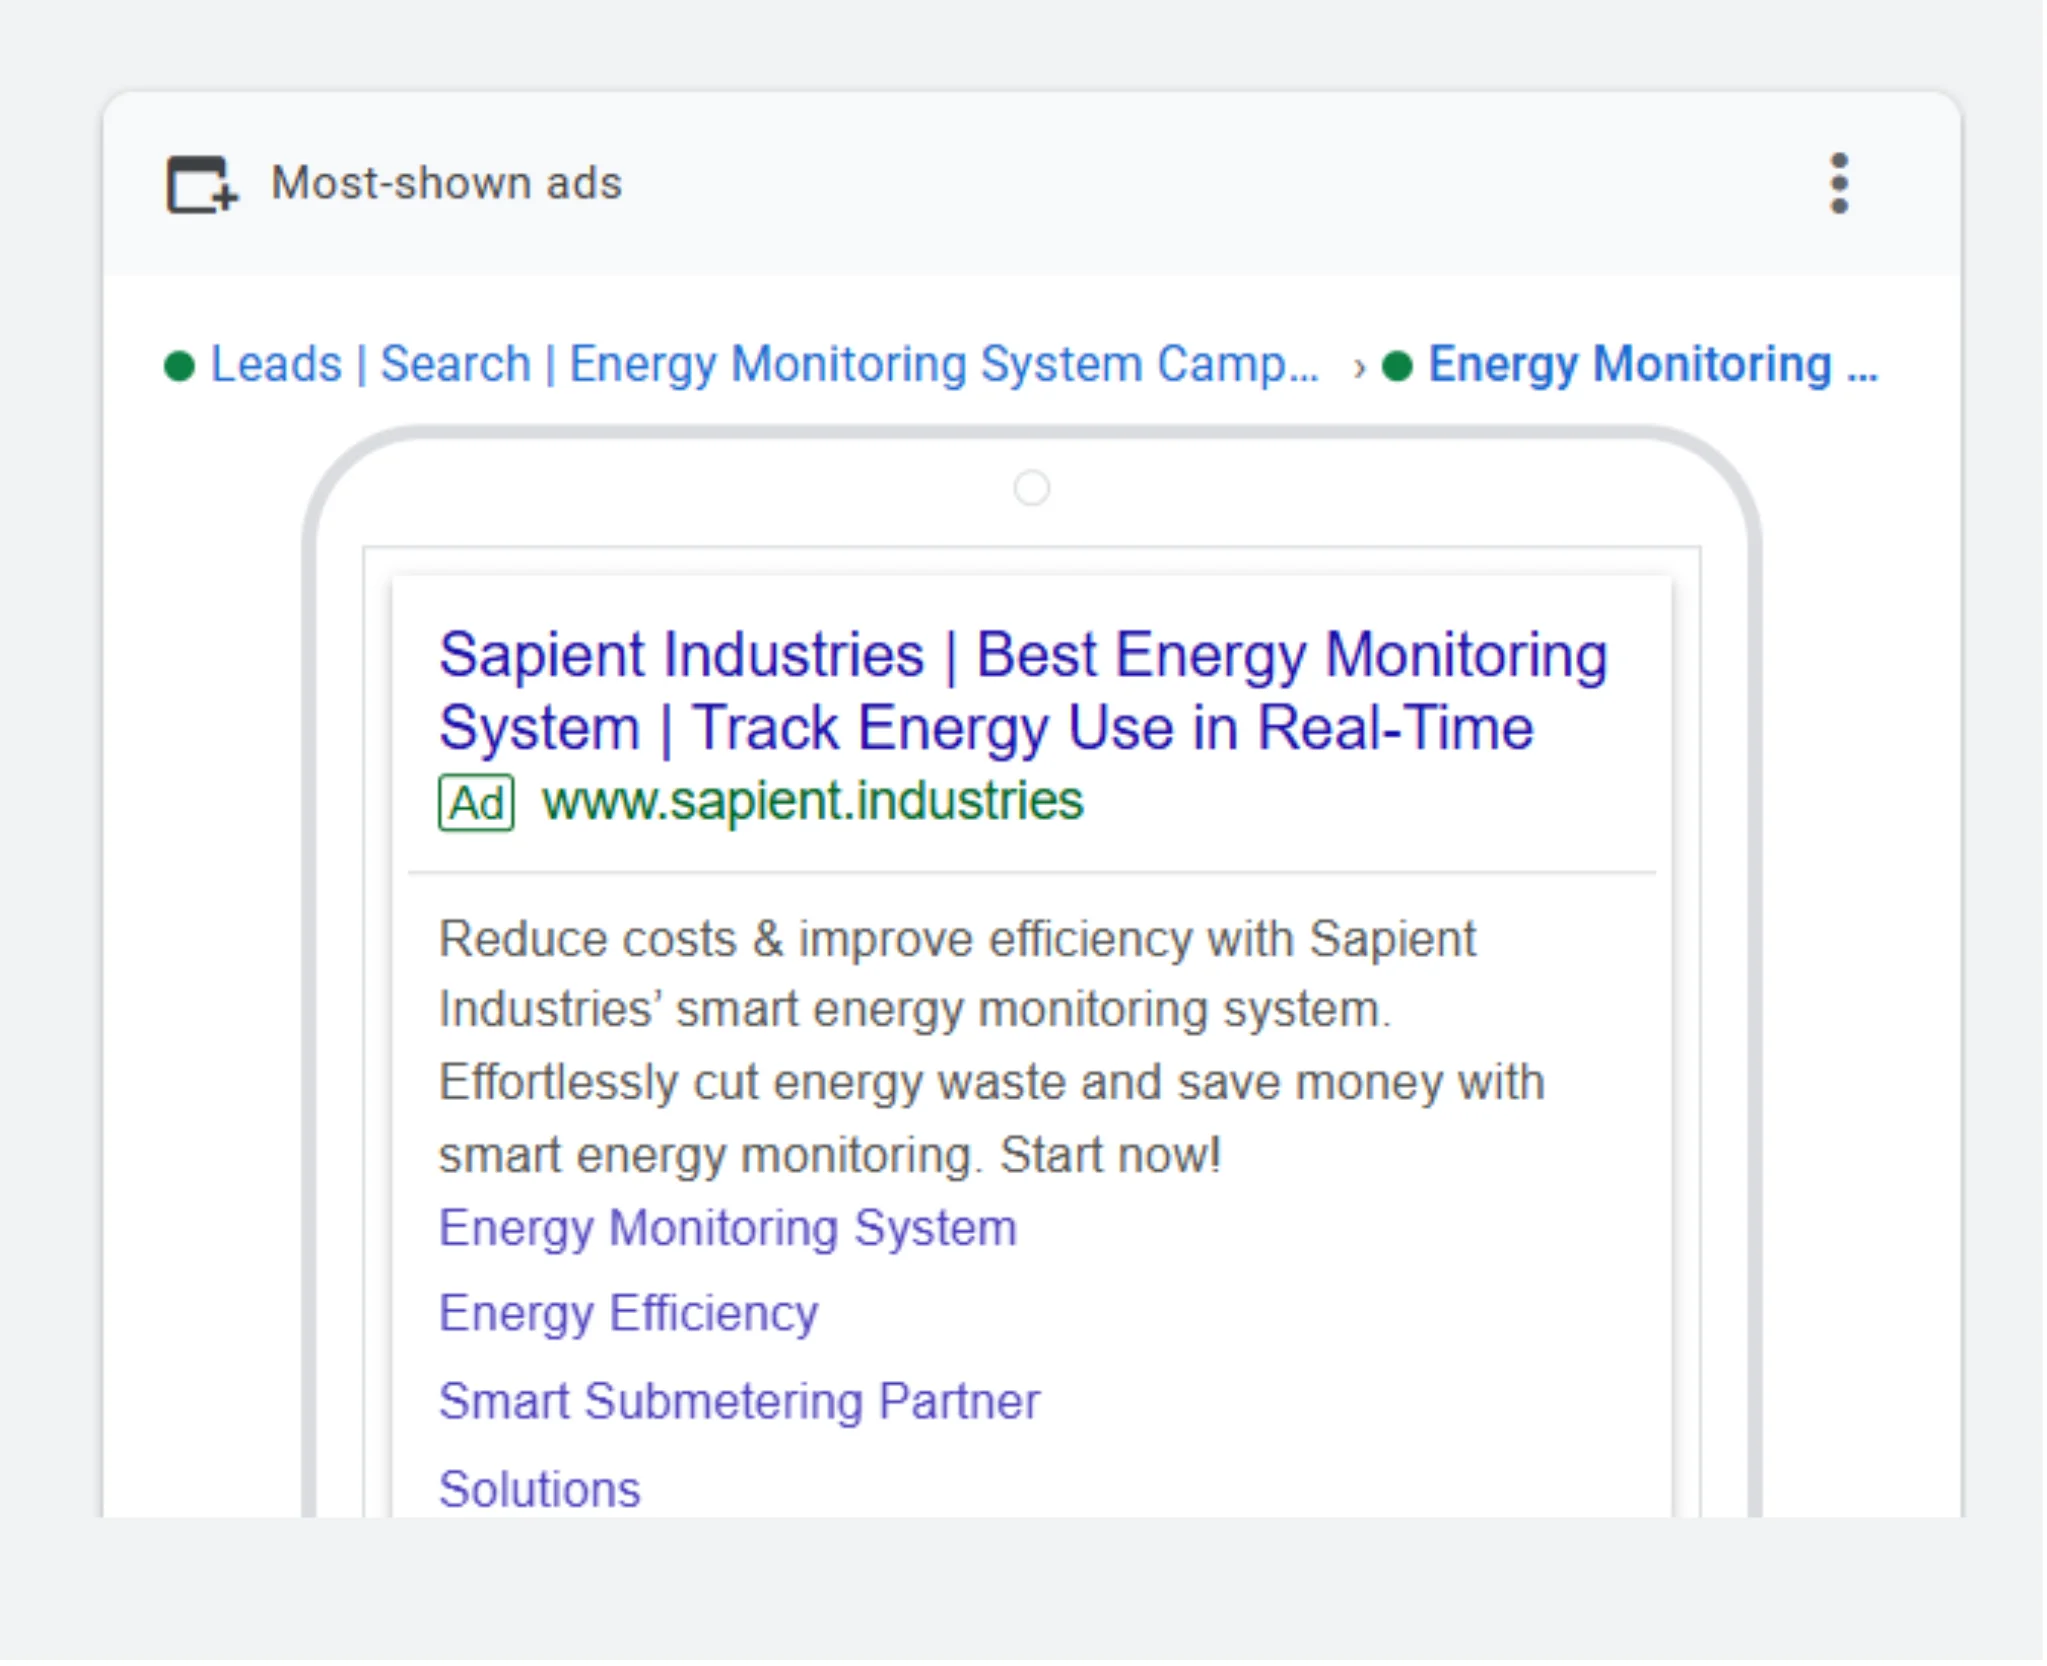
Task: Click the breadcrumb chevron between campaign and ad group
Action: 1357,367
